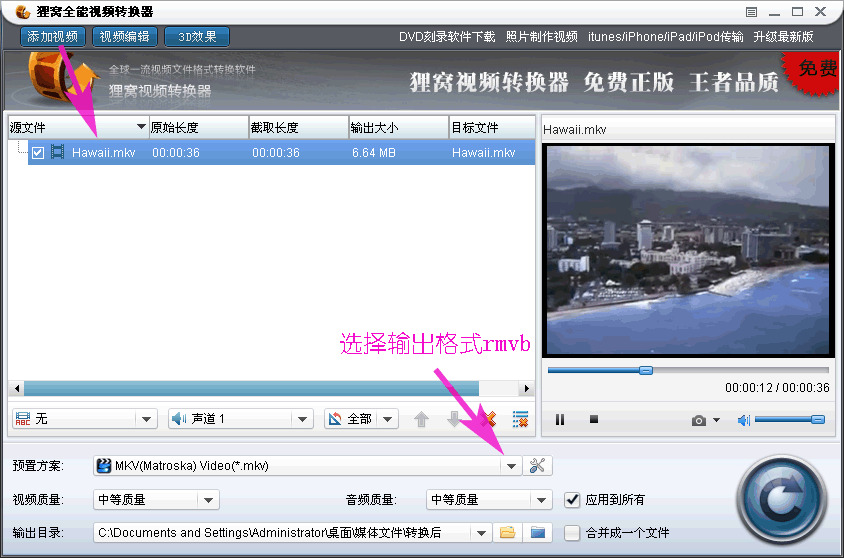Select the Hawaii.mkv source file name
This screenshot has width=844, height=558.
click(x=103, y=153)
